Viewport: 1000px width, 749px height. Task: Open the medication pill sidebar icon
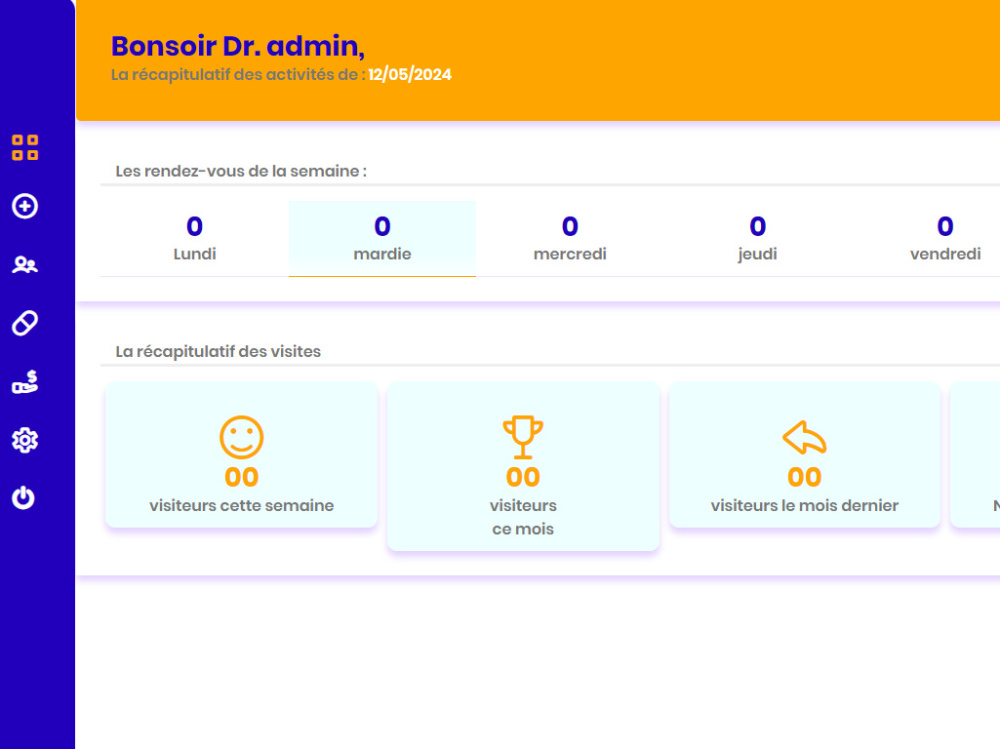pos(25,323)
